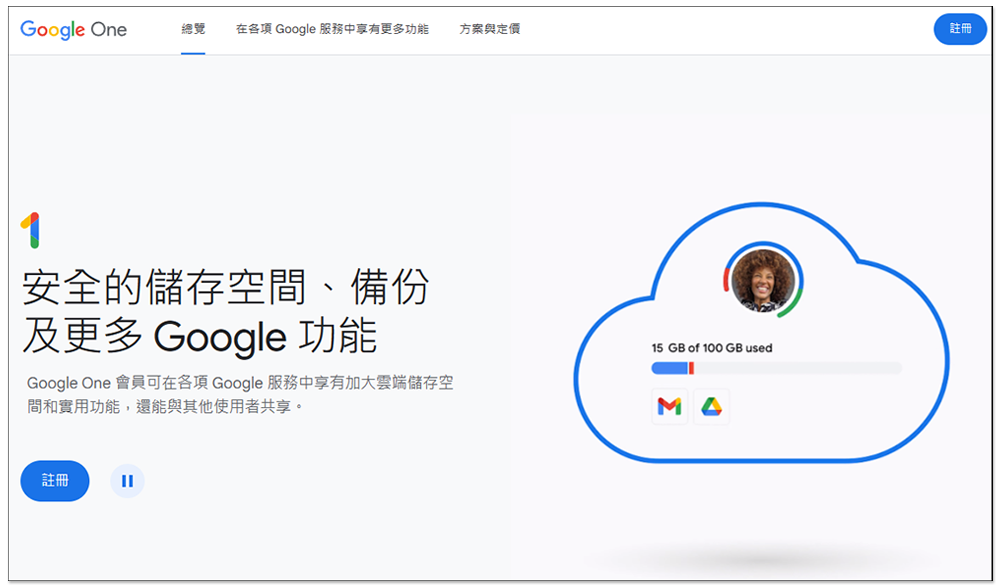
Task: Switch to the 方案與定價 tab
Action: (x=489, y=29)
